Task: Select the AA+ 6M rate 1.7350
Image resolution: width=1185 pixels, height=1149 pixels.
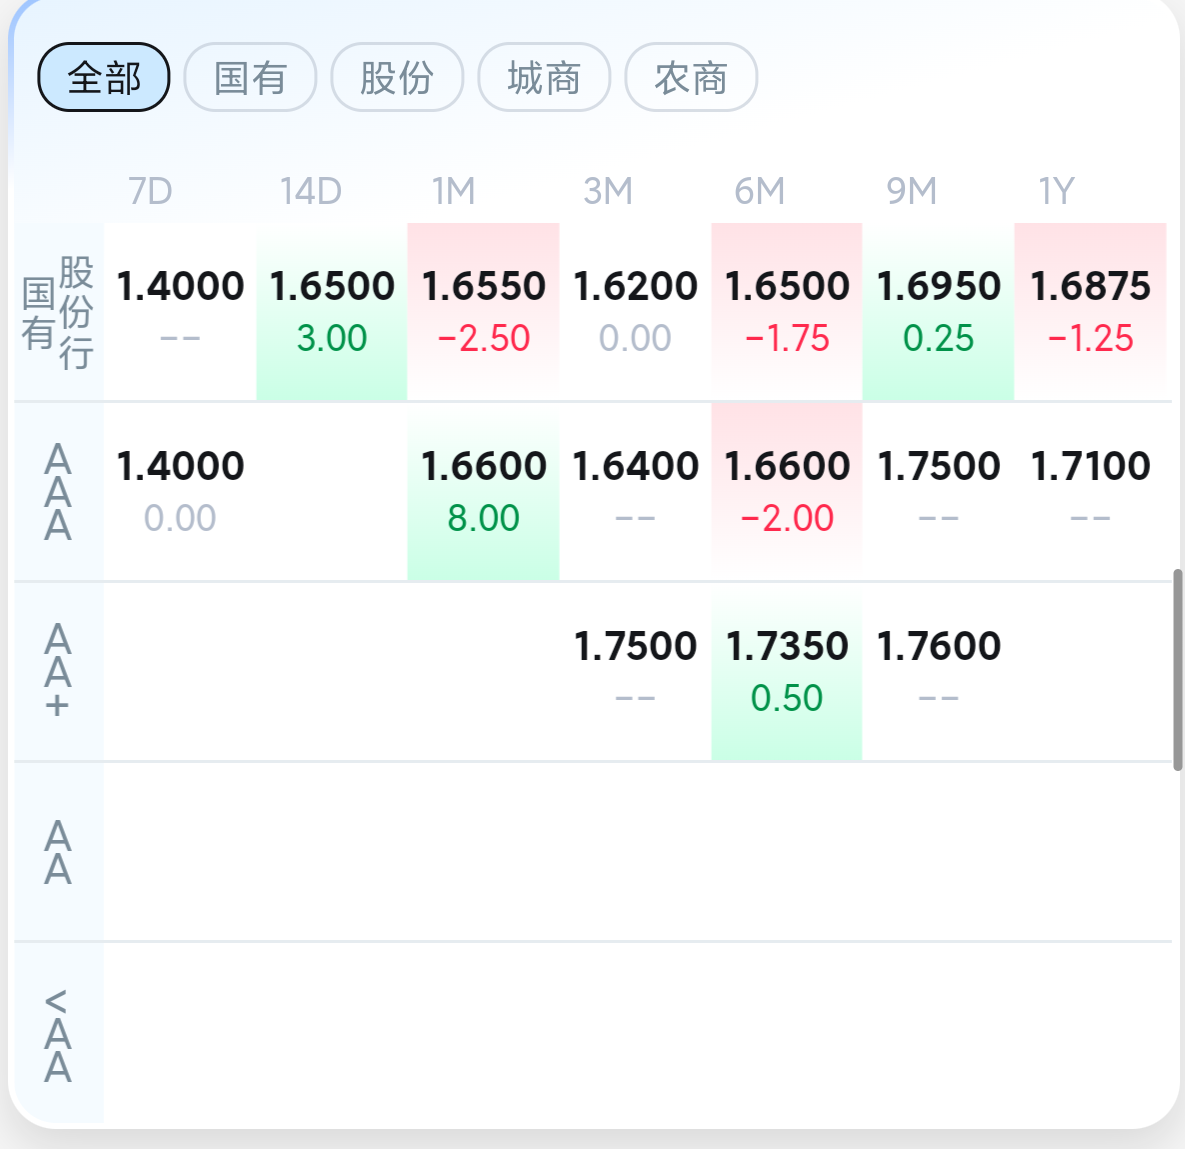Action: [787, 670]
